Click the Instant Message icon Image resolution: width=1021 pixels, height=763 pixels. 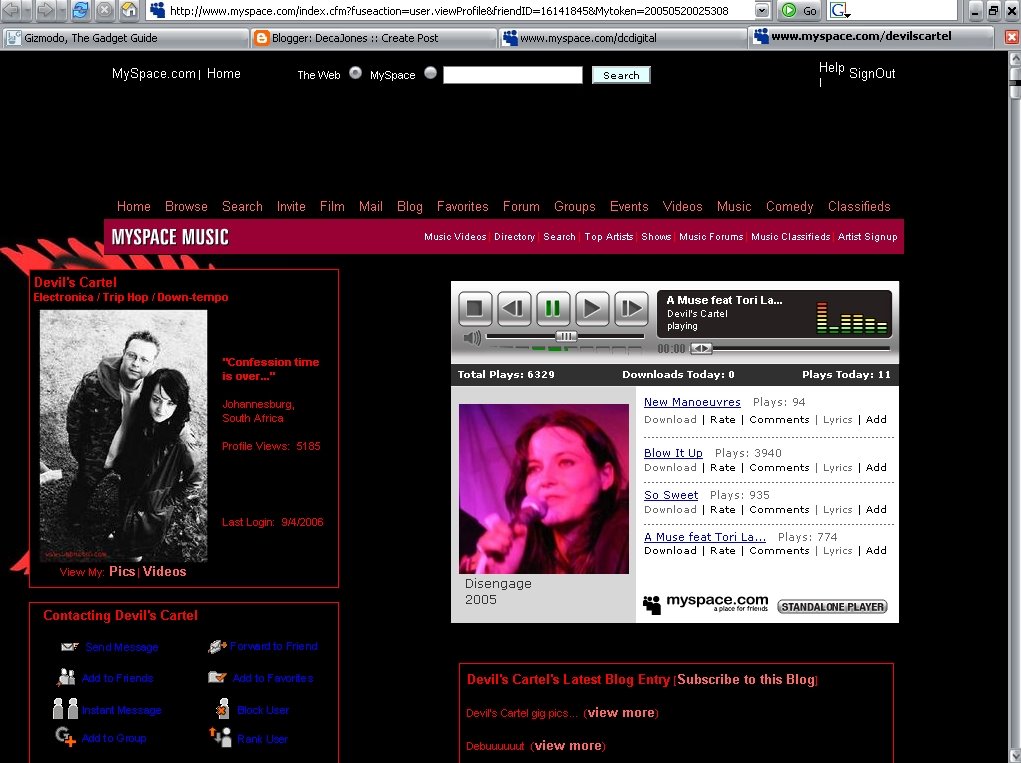point(65,708)
